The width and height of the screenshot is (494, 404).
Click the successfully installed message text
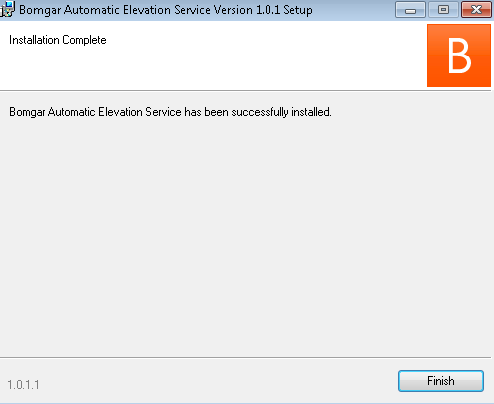(x=170, y=112)
